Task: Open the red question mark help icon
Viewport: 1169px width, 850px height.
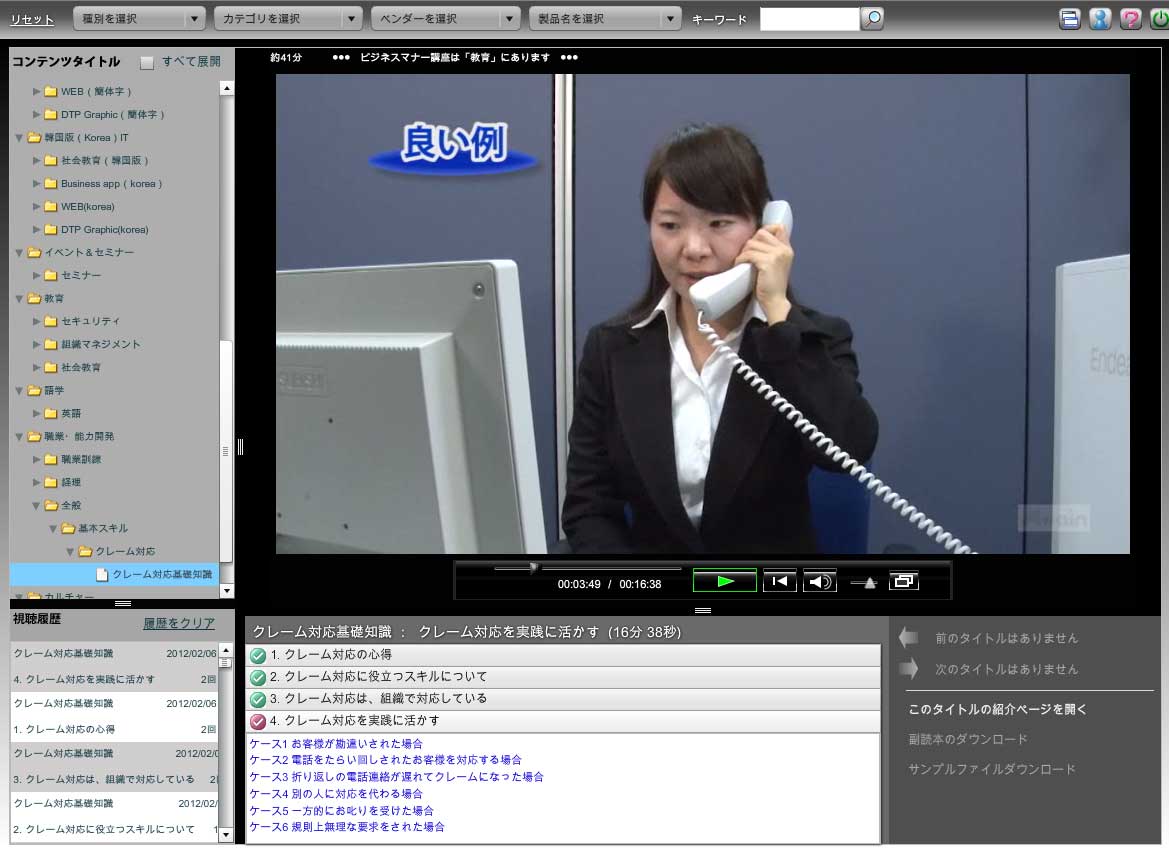Action: pyautogui.click(x=1130, y=19)
